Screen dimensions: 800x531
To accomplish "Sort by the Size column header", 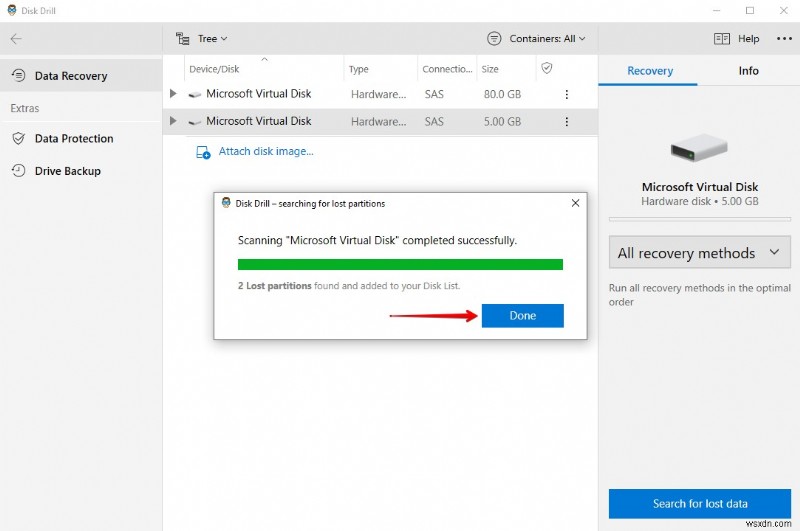I will (490, 70).
